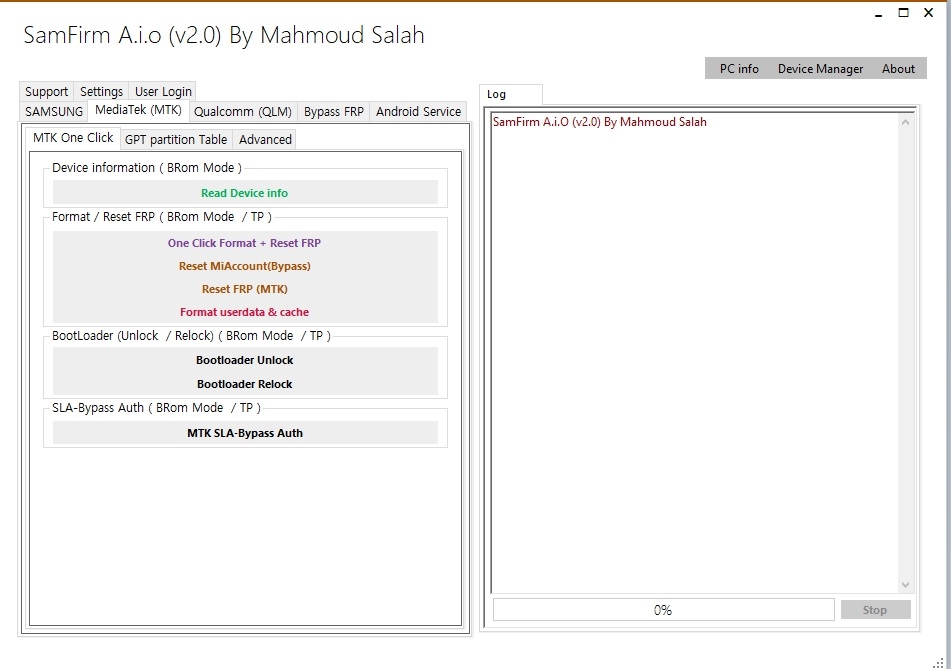Open Device Manager menu item
951x669 pixels.
[820, 69]
